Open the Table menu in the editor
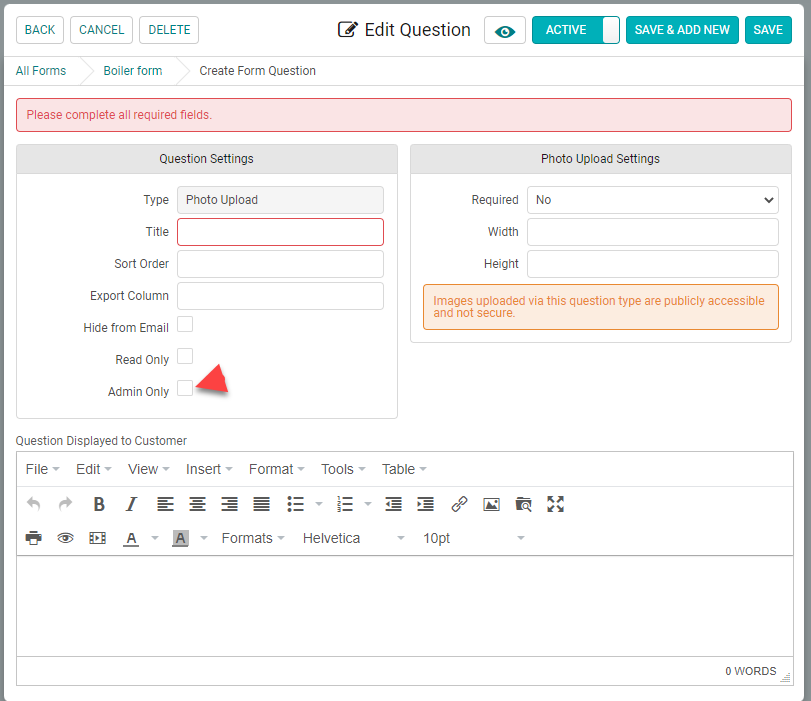The image size is (811, 701). [398, 469]
